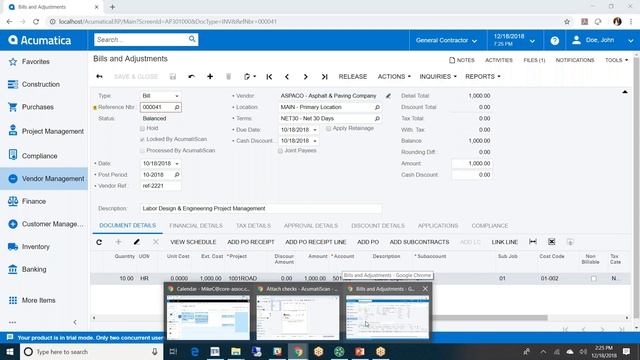The image size is (640, 360).
Task: Undo changes with the cancel arrow
Action: point(191,76)
